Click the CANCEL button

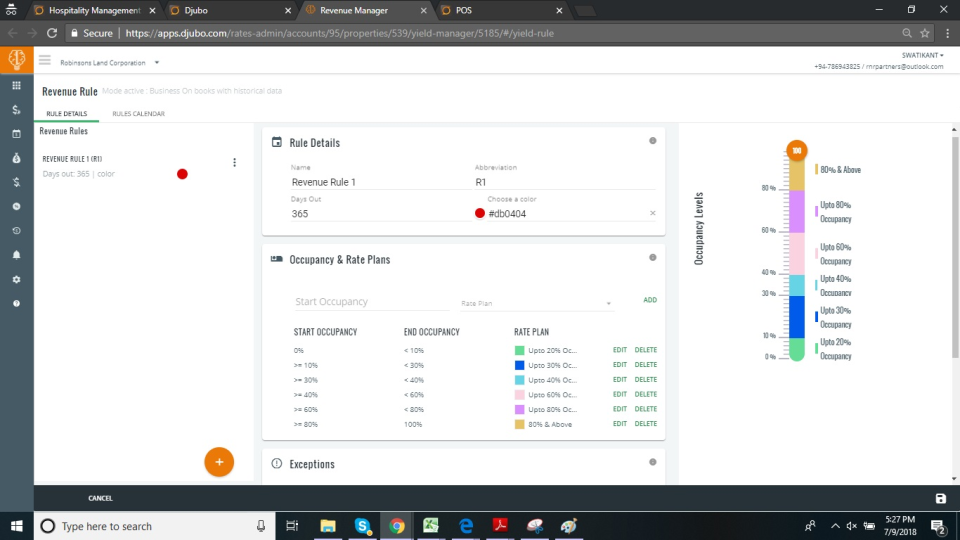(x=100, y=498)
